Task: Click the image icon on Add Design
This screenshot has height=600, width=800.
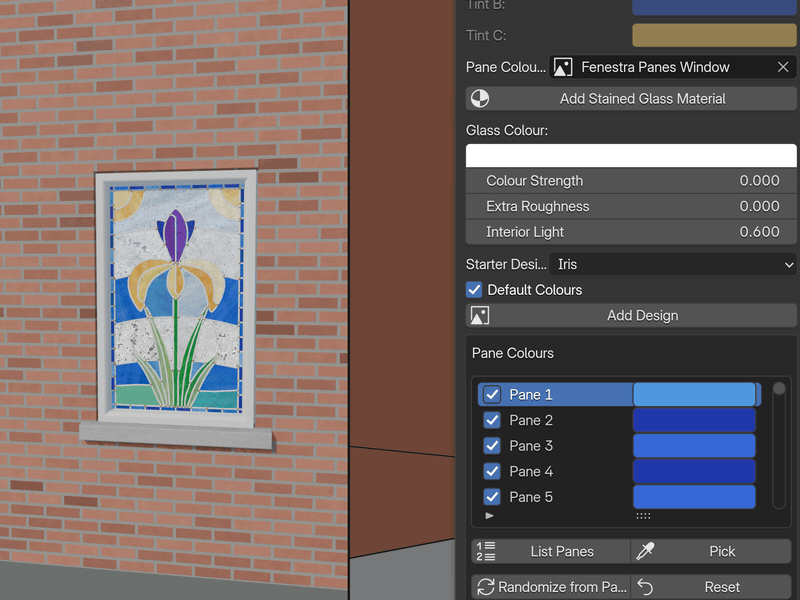Action: [x=480, y=315]
